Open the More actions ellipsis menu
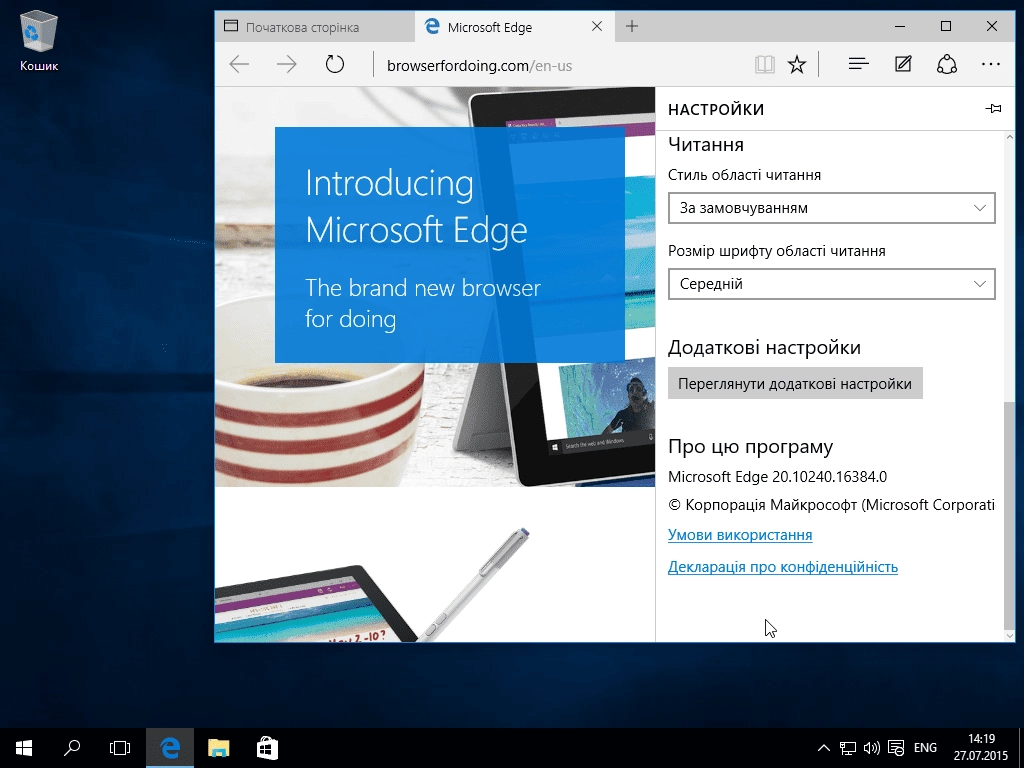 [x=991, y=64]
